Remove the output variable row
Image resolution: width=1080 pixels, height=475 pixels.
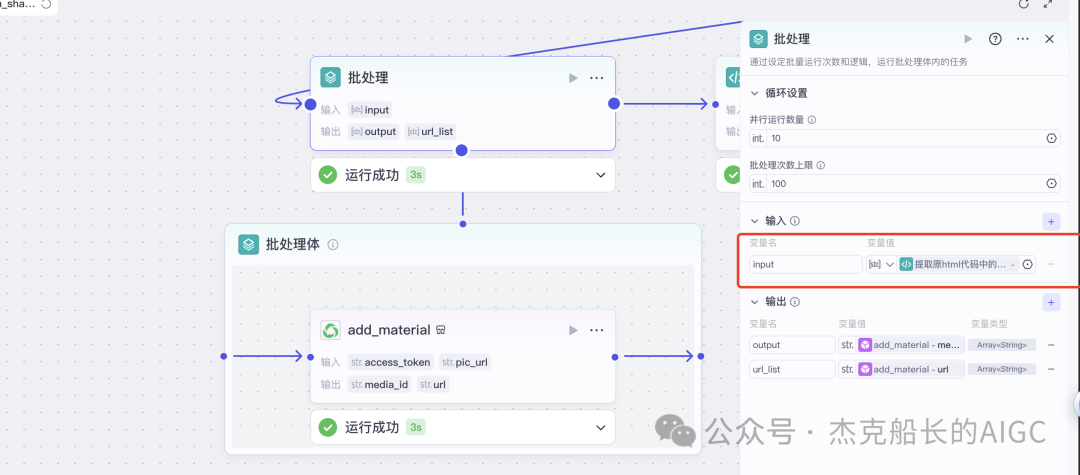point(1051,345)
